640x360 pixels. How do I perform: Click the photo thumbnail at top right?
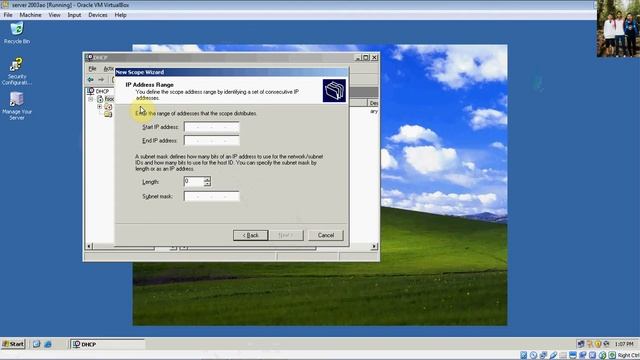(x=618, y=29)
